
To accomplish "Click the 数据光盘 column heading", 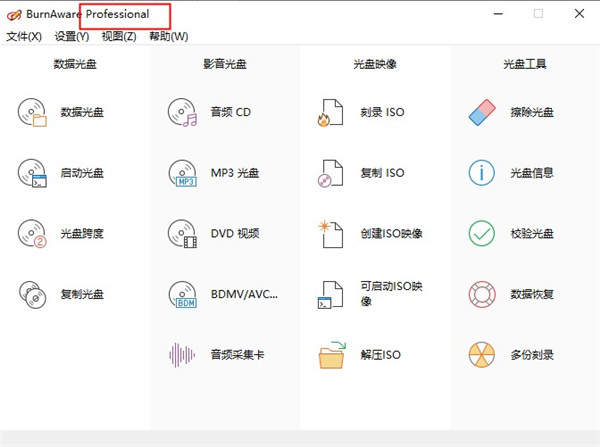I will (x=75, y=64).
